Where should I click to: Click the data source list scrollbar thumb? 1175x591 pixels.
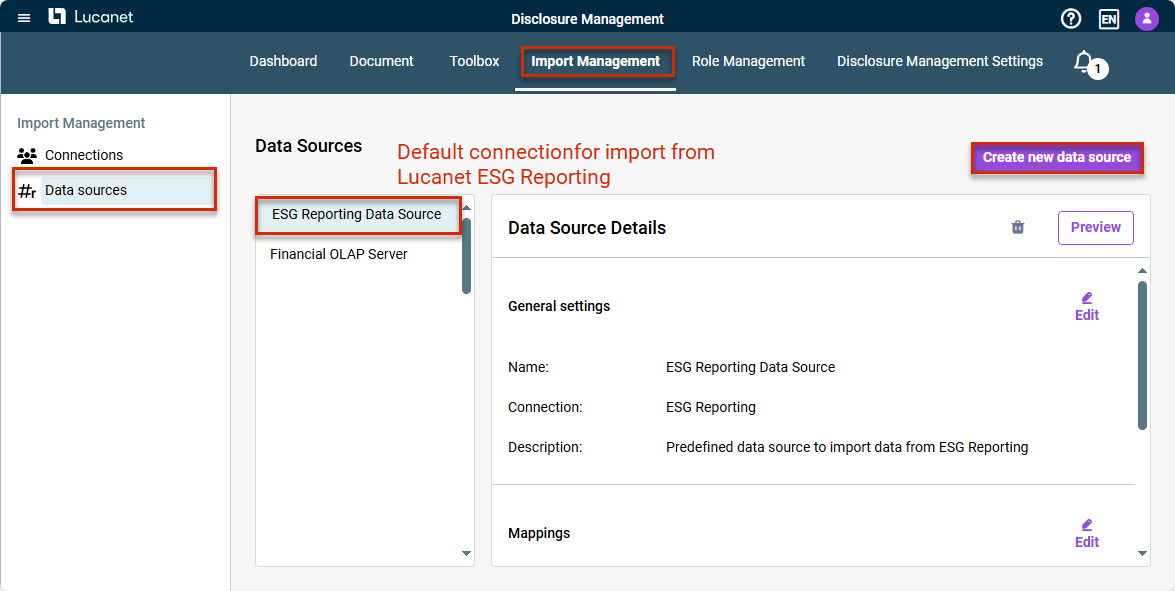(466, 255)
